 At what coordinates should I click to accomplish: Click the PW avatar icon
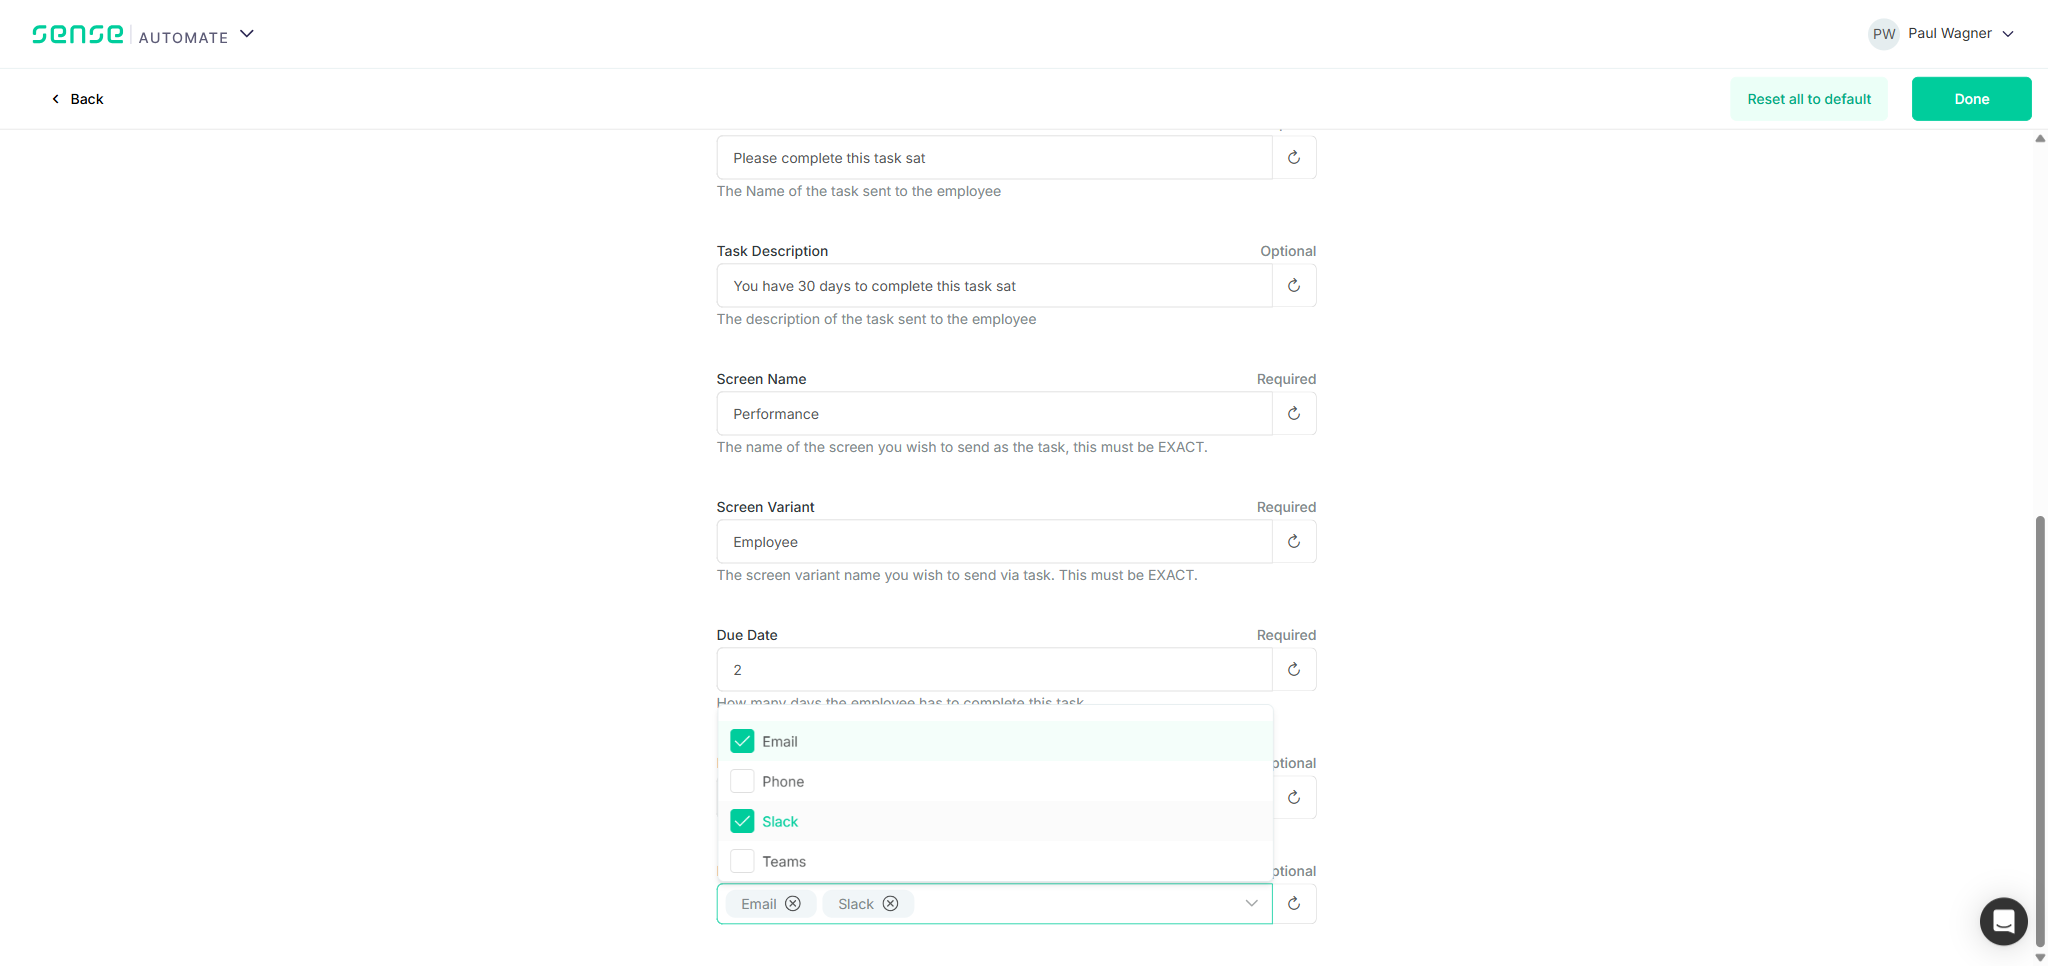1883,33
